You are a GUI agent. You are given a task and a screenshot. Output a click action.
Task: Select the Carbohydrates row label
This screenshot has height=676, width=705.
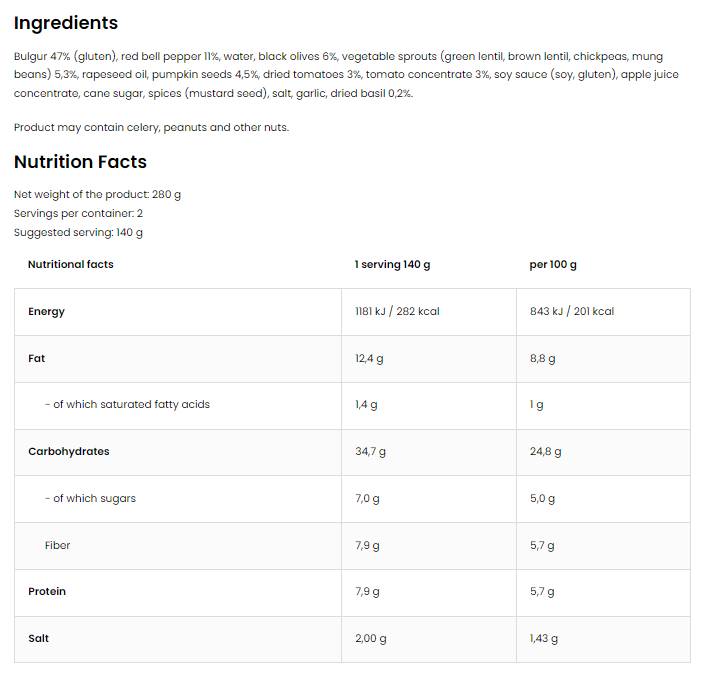[x=69, y=452]
